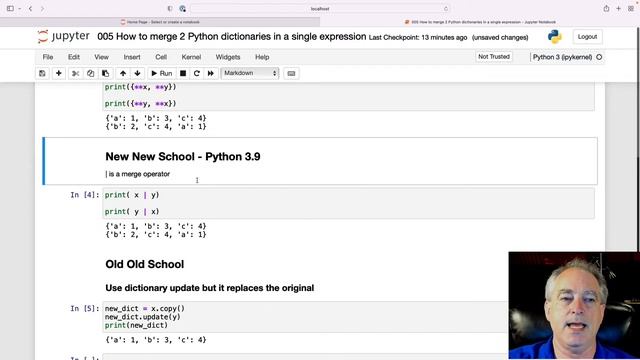
Task: Click the browser share icon
Action: [607, 9]
